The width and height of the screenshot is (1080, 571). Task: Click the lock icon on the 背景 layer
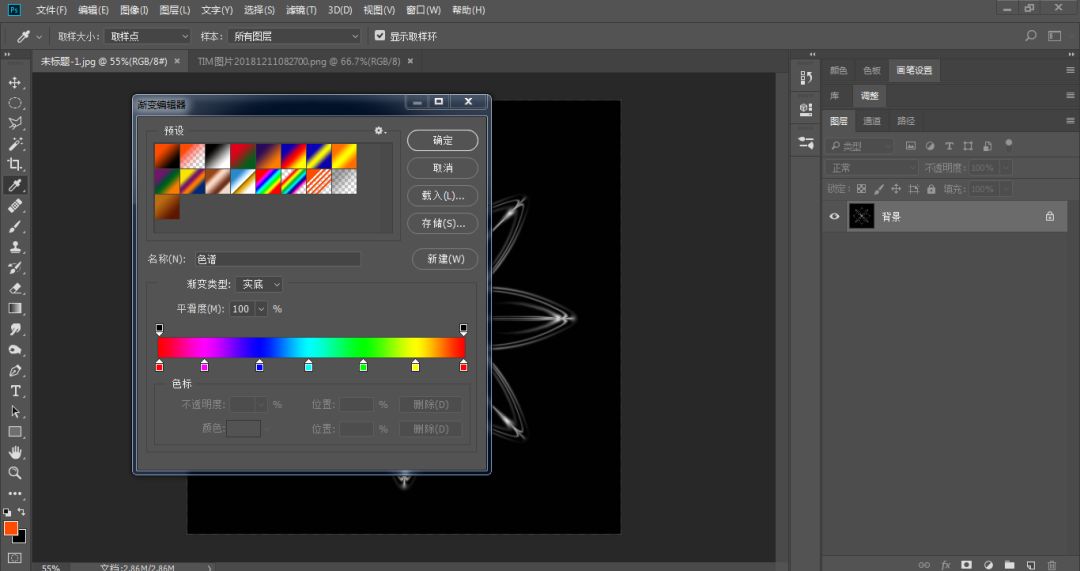tap(1050, 216)
